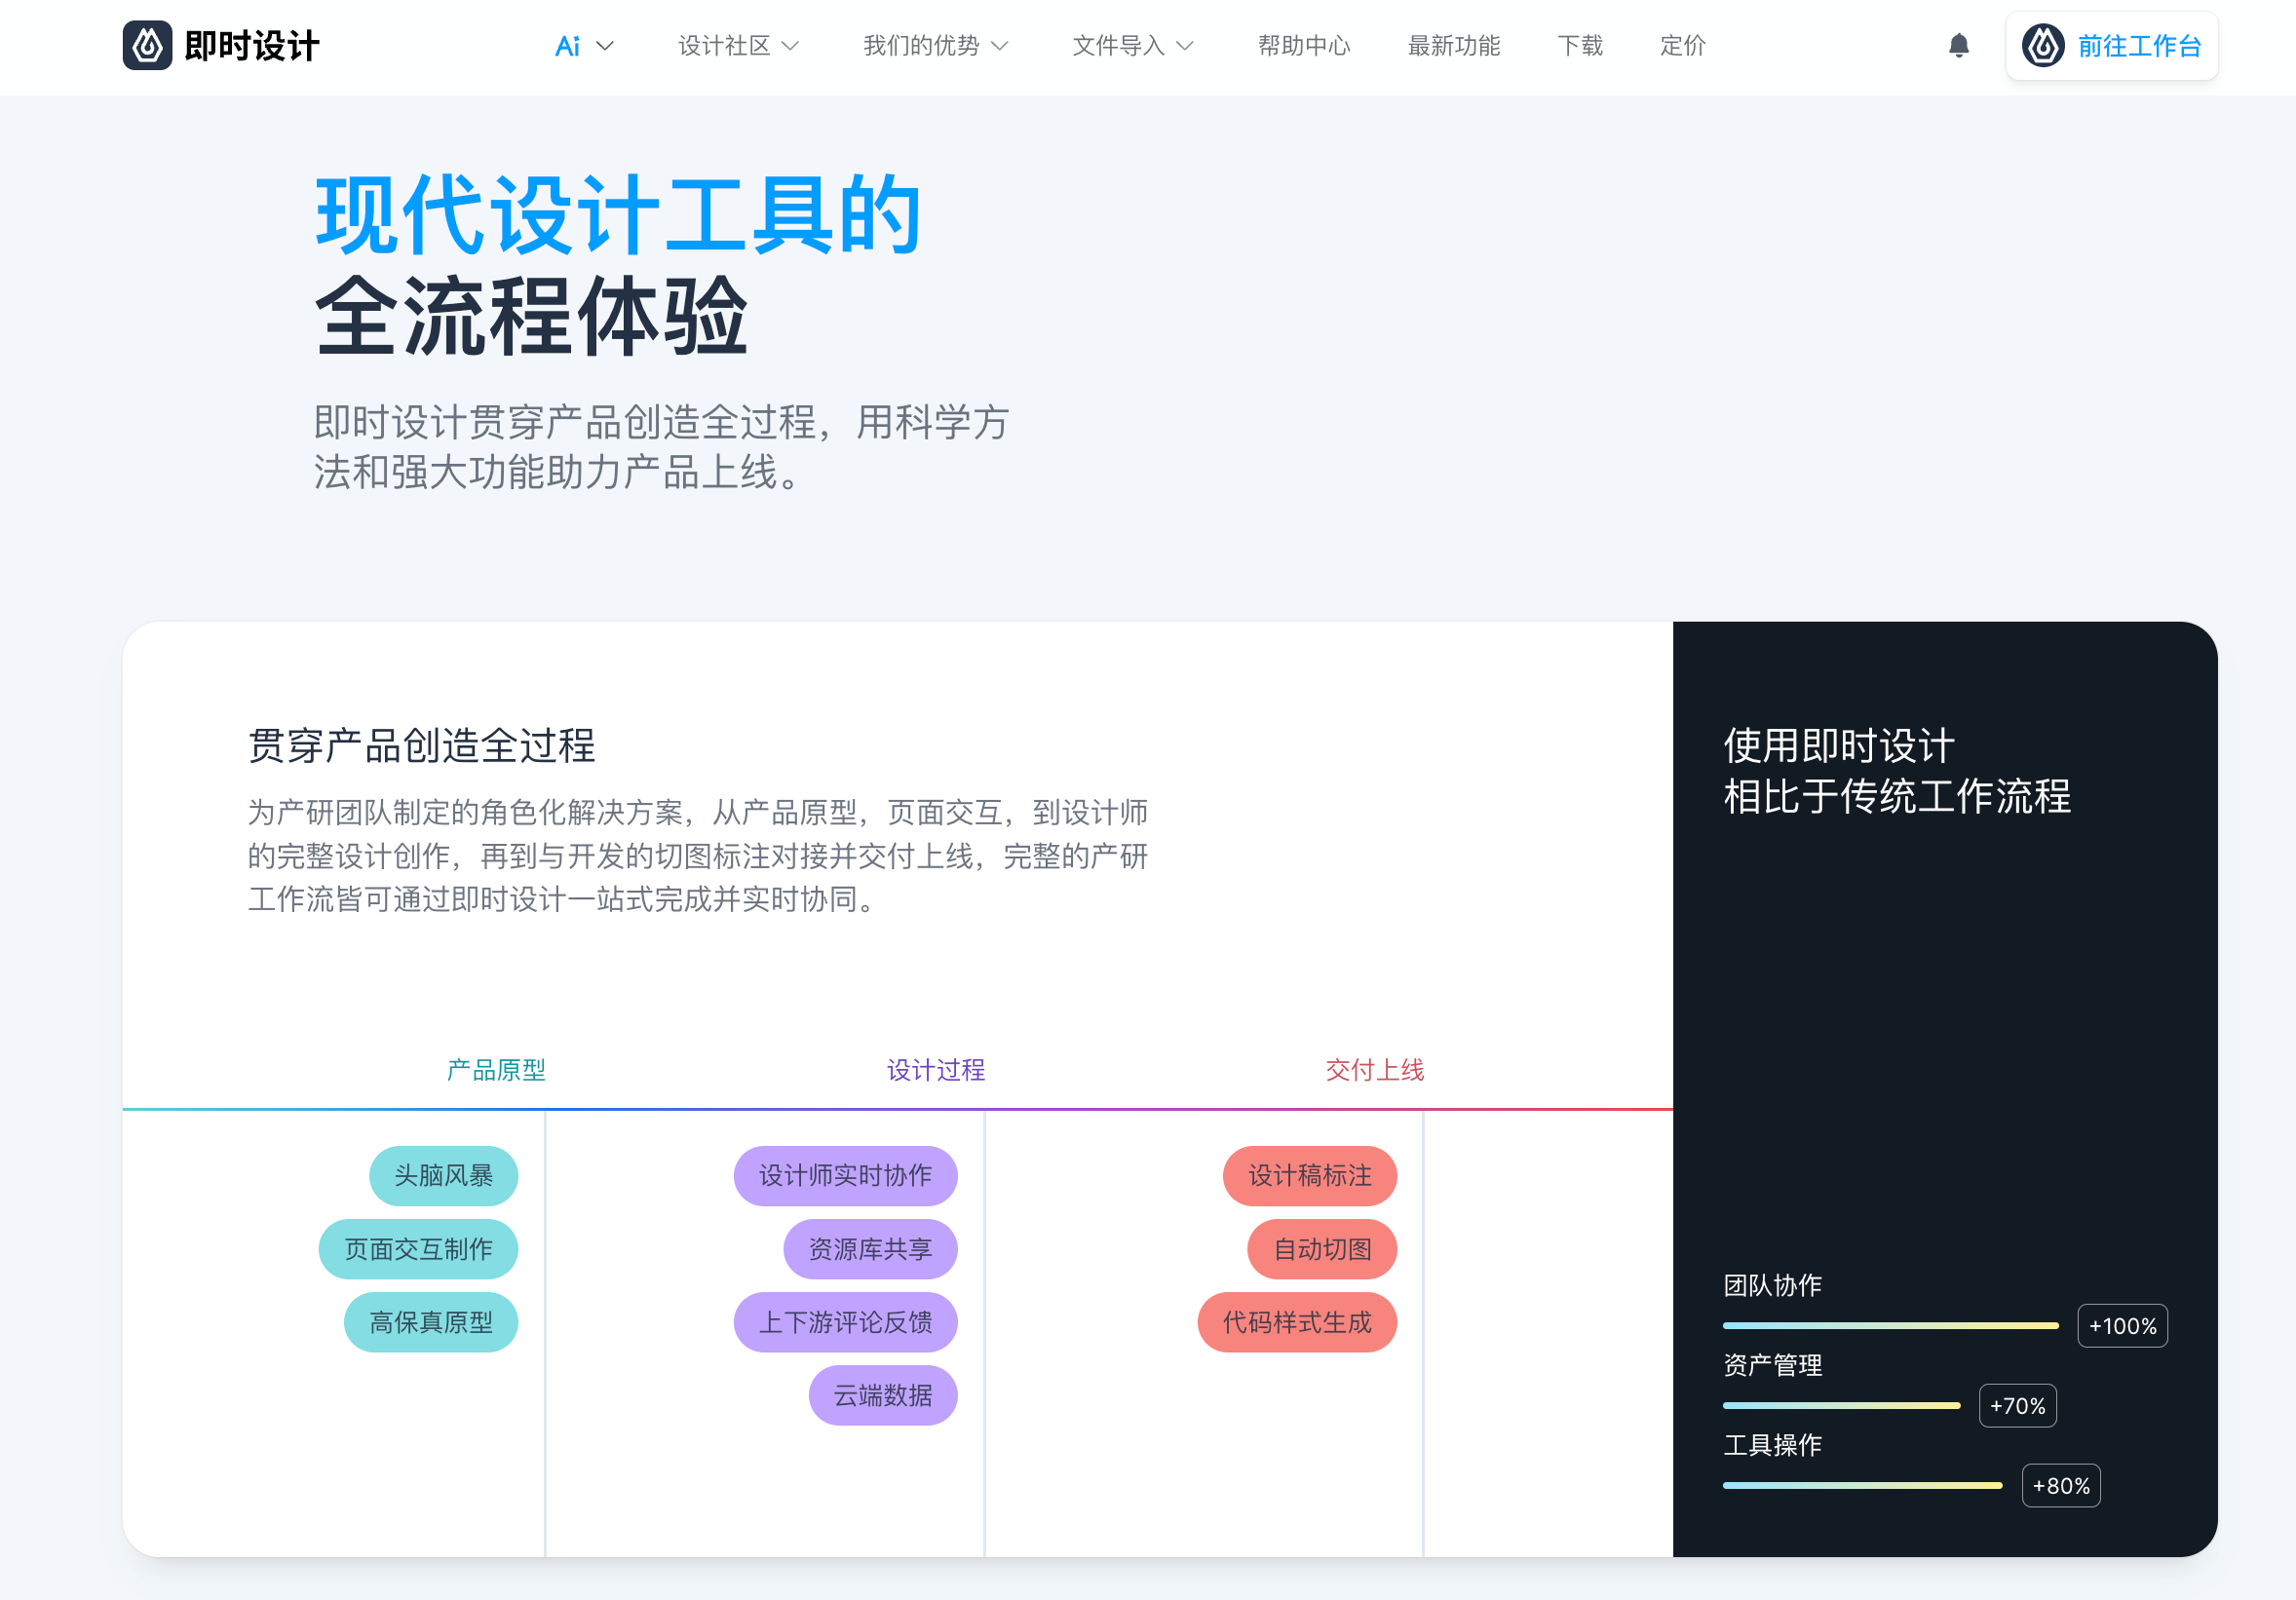Click the 现代设计工具的 headline
The image size is (2296, 1600).
(619, 215)
